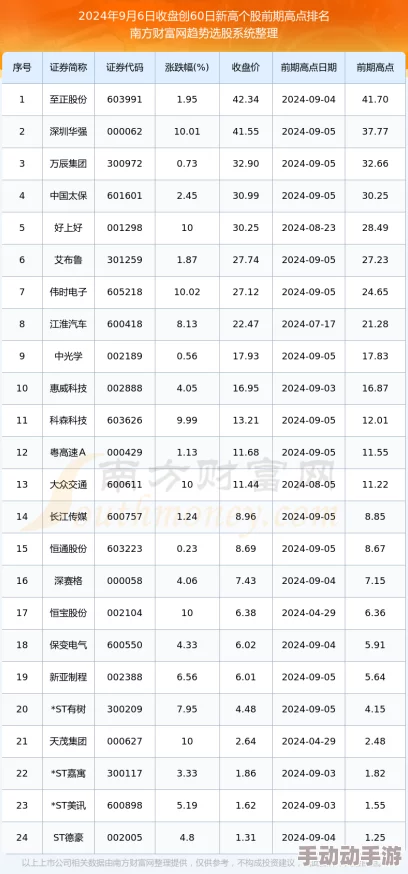Click stock code 603991

pyautogui.click(x=125, y=100)
